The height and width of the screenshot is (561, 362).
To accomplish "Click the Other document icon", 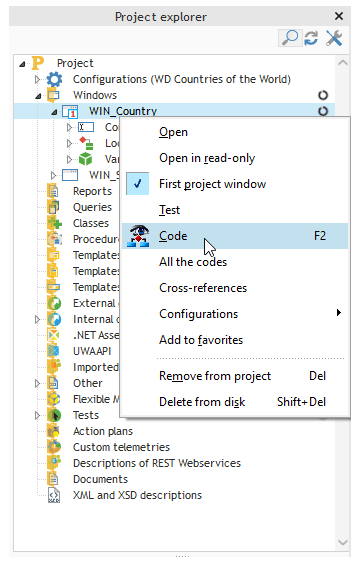I will click(x=53, y=383).
